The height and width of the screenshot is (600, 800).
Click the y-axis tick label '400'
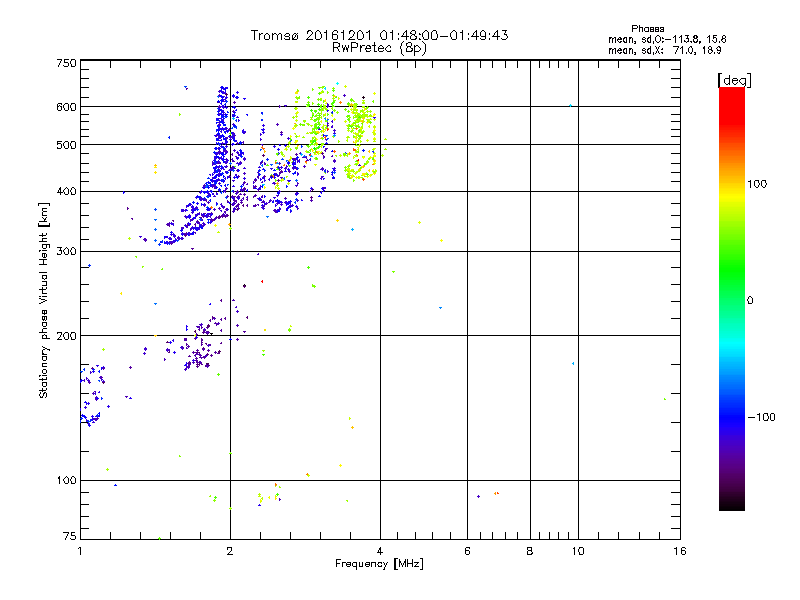pos(66,192)
